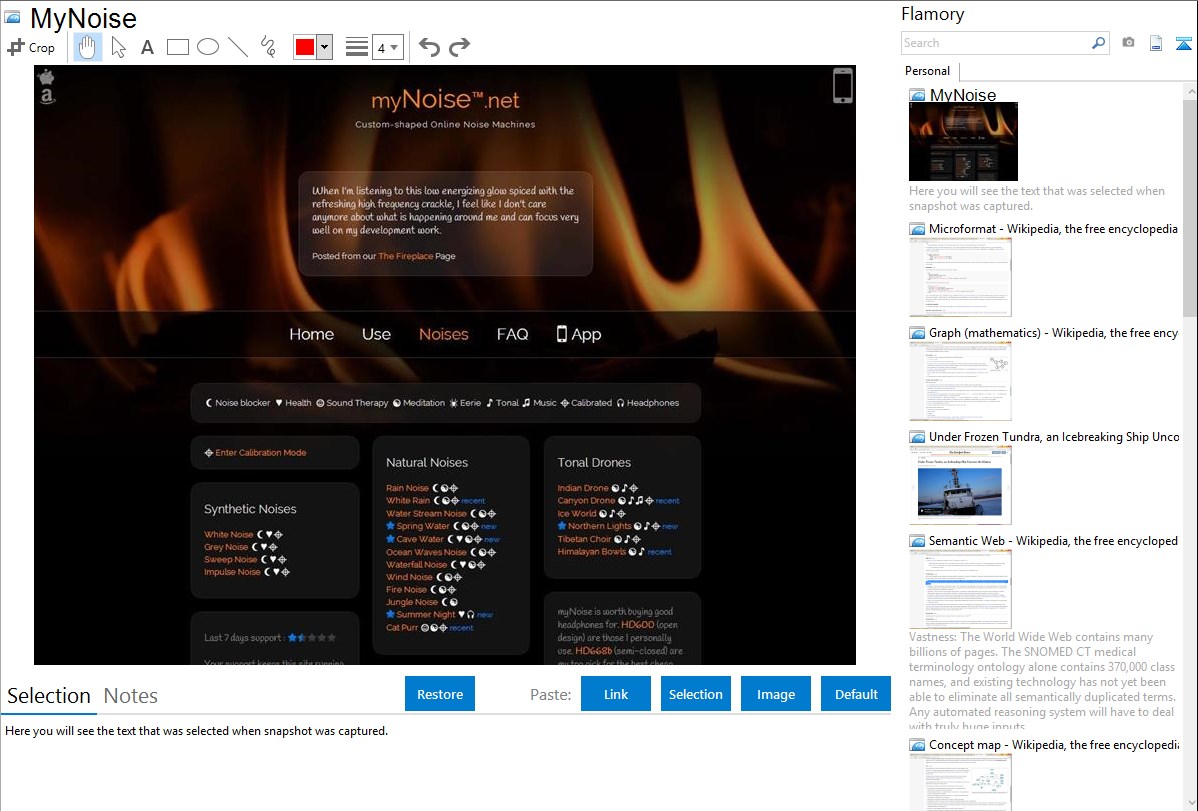Choose the arrow pointer tool
This screenshot has width=1198, height=811.
point(118,47)
